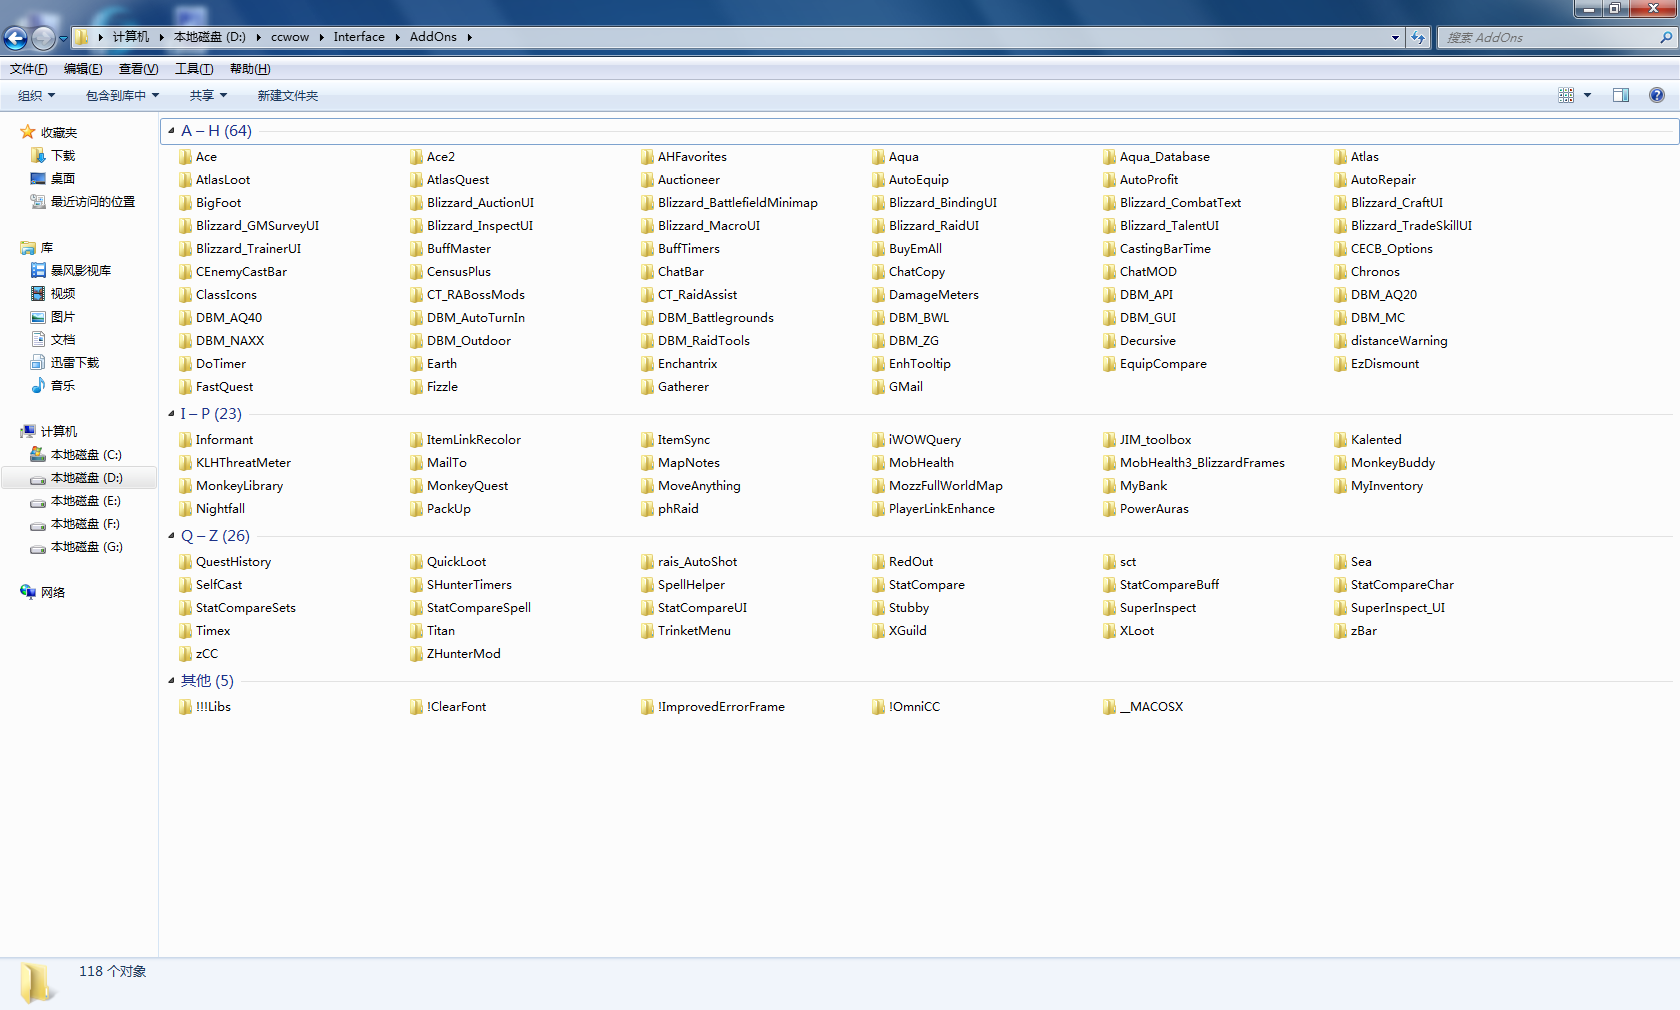This screenshot has height=1010, width=1680.
Task: Open the DBM_GUI folder
Action: (1147, 318)
